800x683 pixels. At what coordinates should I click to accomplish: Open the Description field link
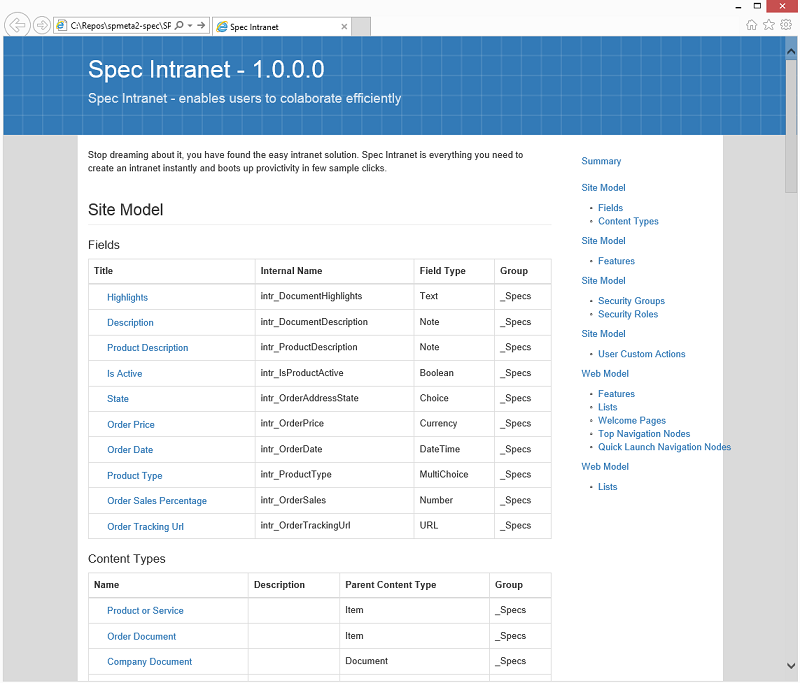130,323
